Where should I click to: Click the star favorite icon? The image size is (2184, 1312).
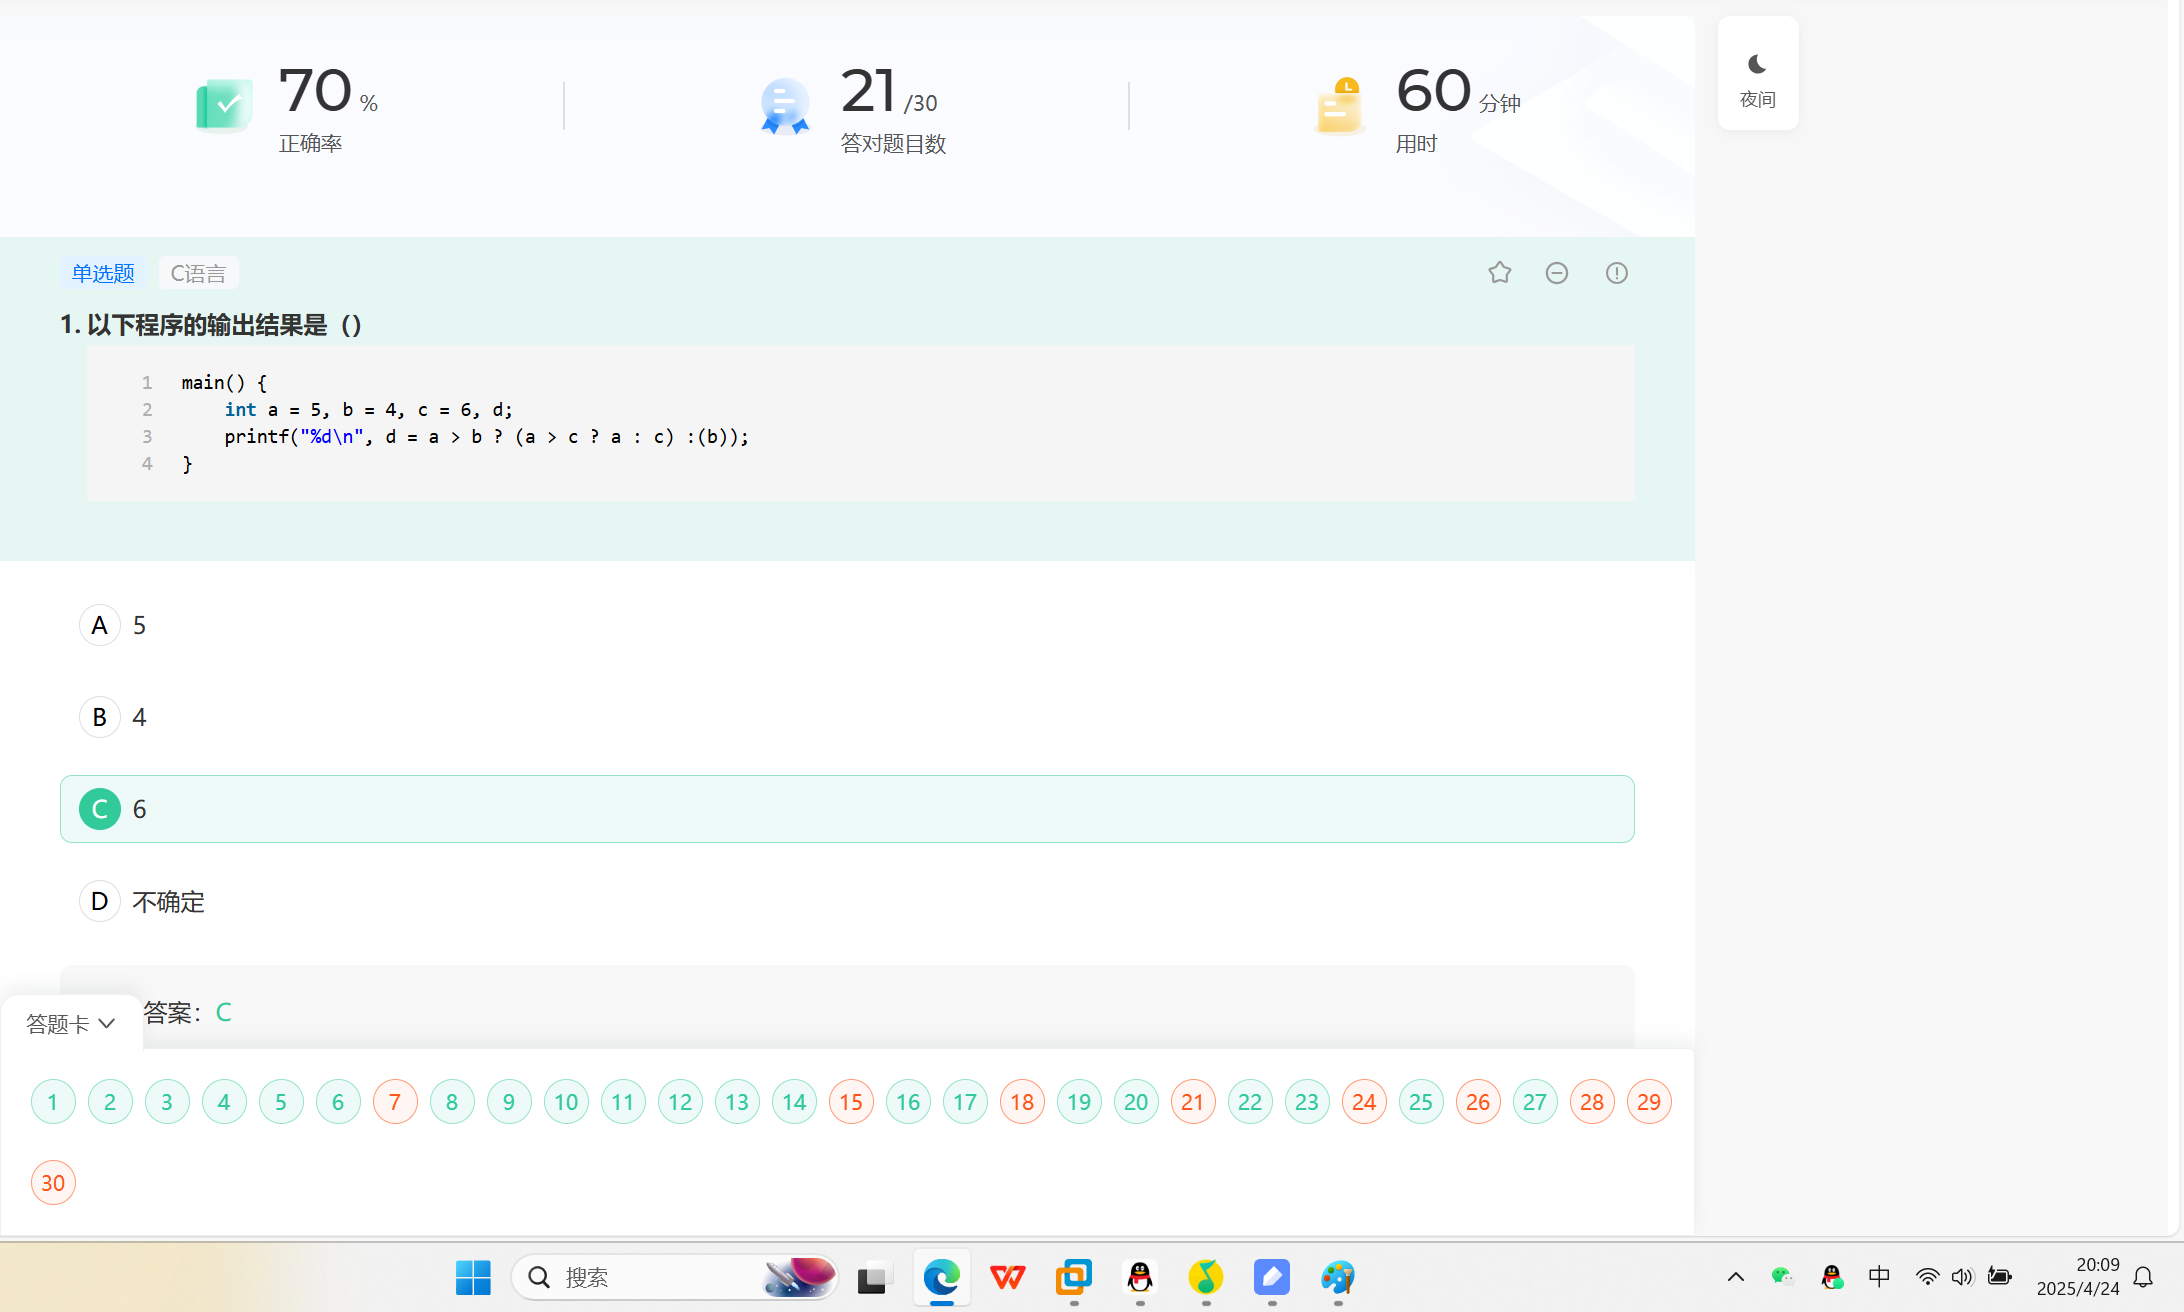coord(1499,273)
